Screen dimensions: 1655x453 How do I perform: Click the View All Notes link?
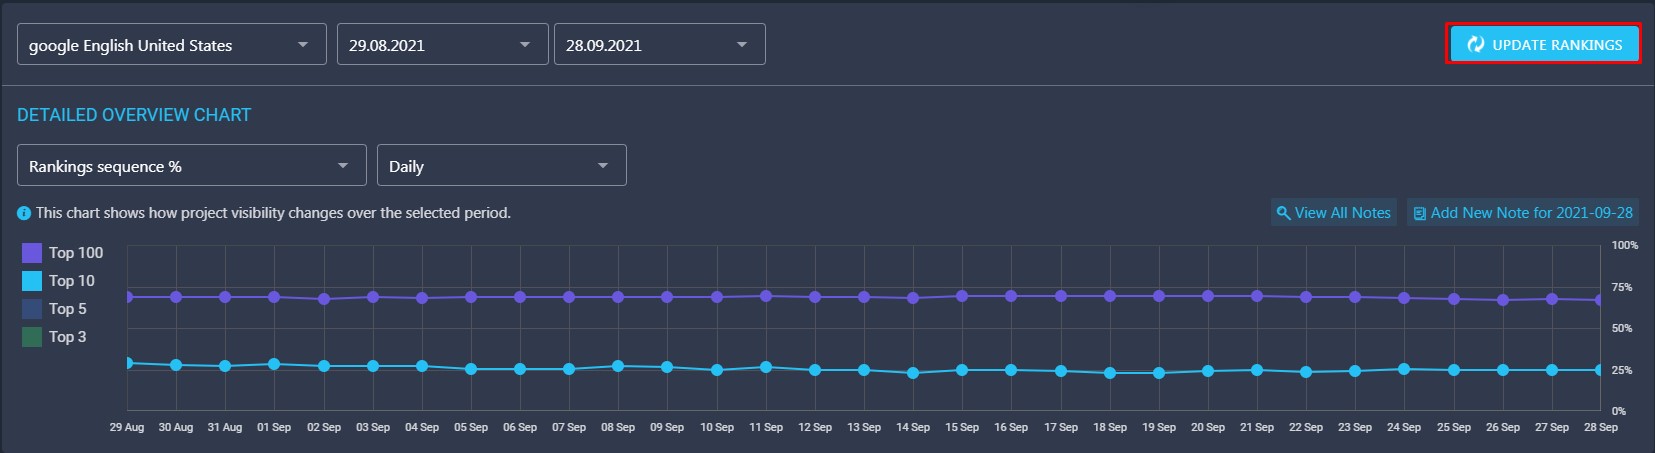point(1334,213)
